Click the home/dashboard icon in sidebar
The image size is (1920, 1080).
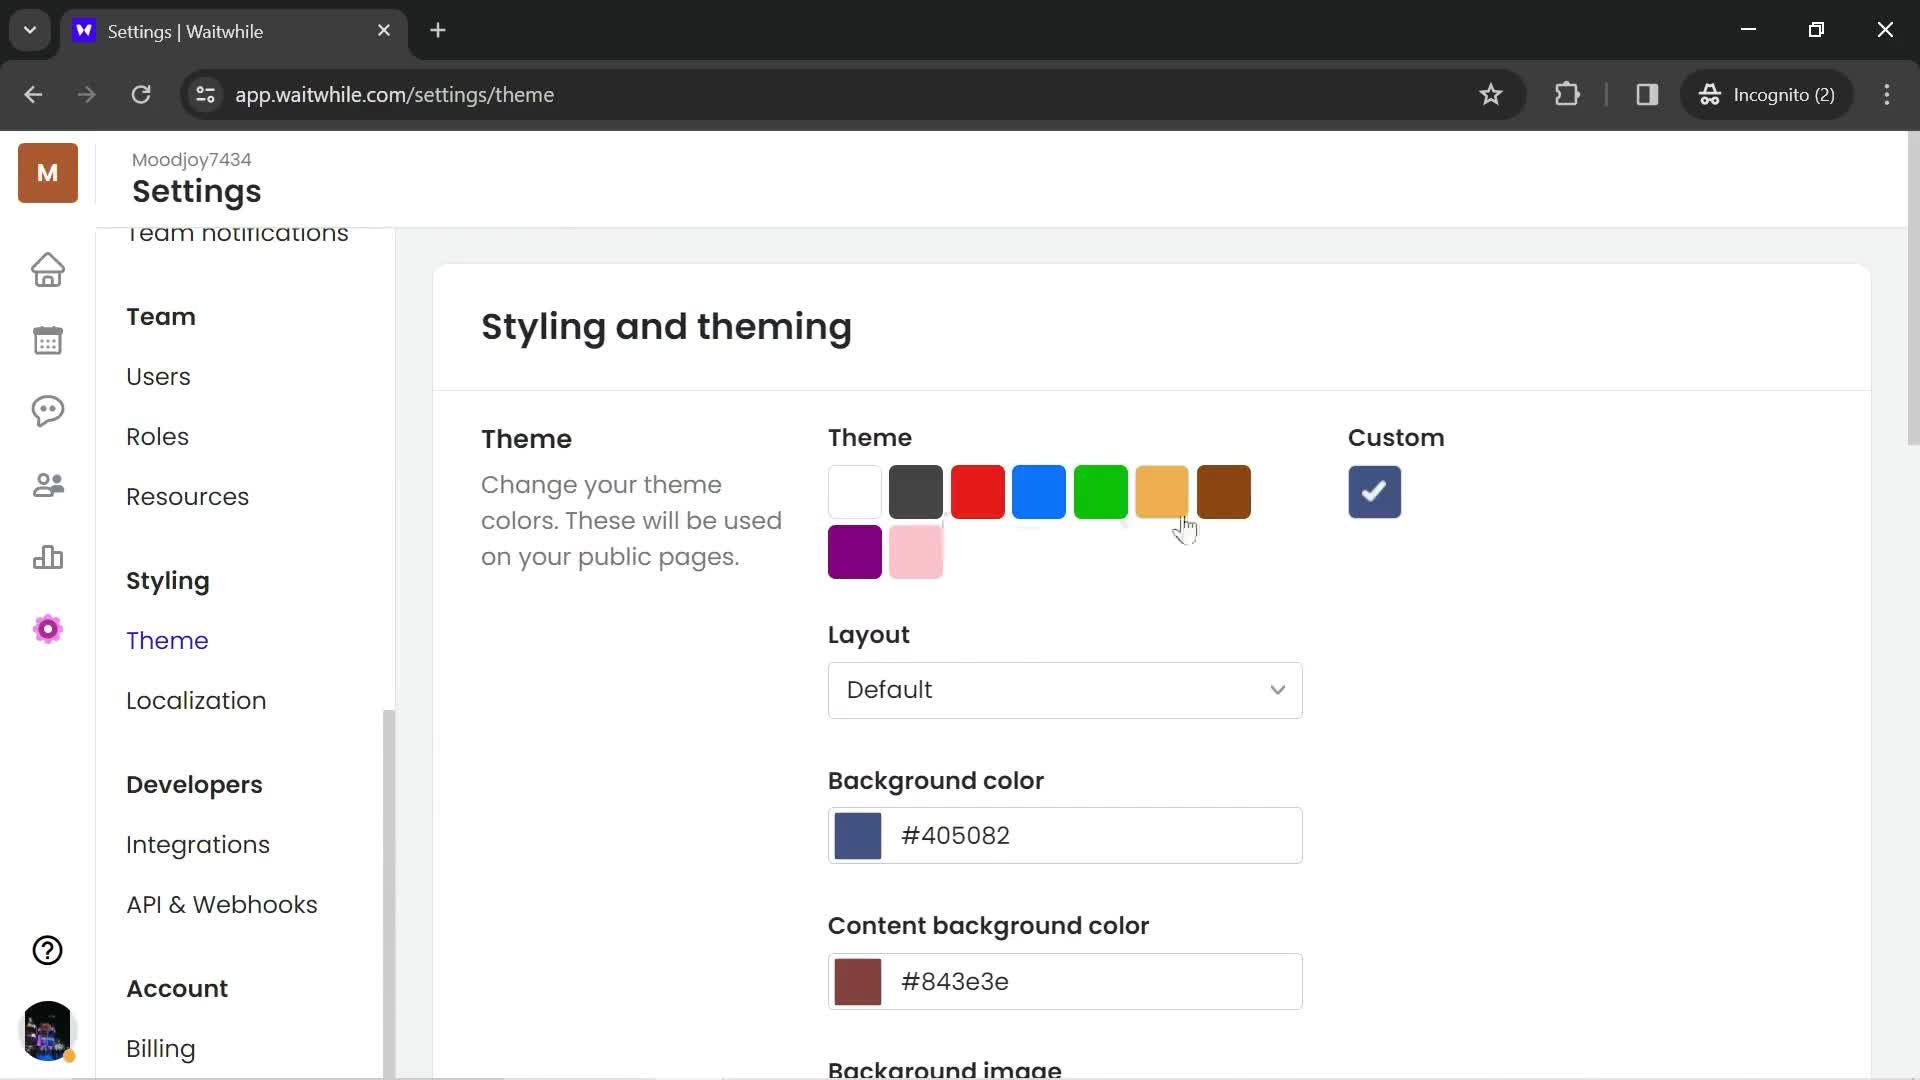(x=47, y=269)
